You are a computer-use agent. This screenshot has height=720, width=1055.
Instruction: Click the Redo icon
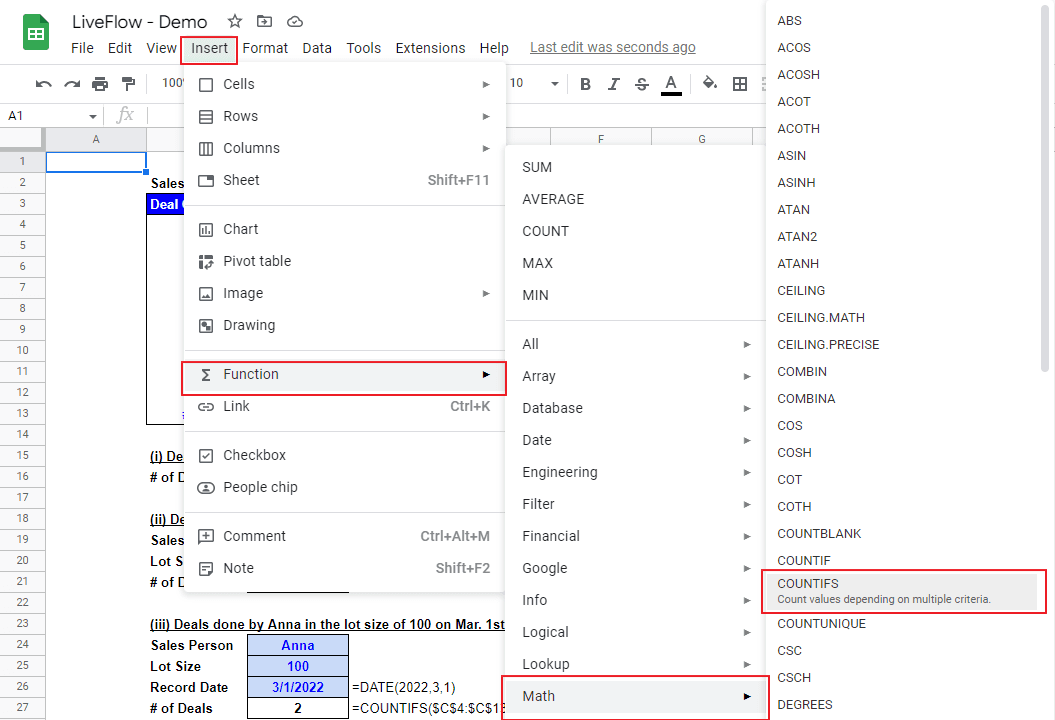[x=73, y=84]
